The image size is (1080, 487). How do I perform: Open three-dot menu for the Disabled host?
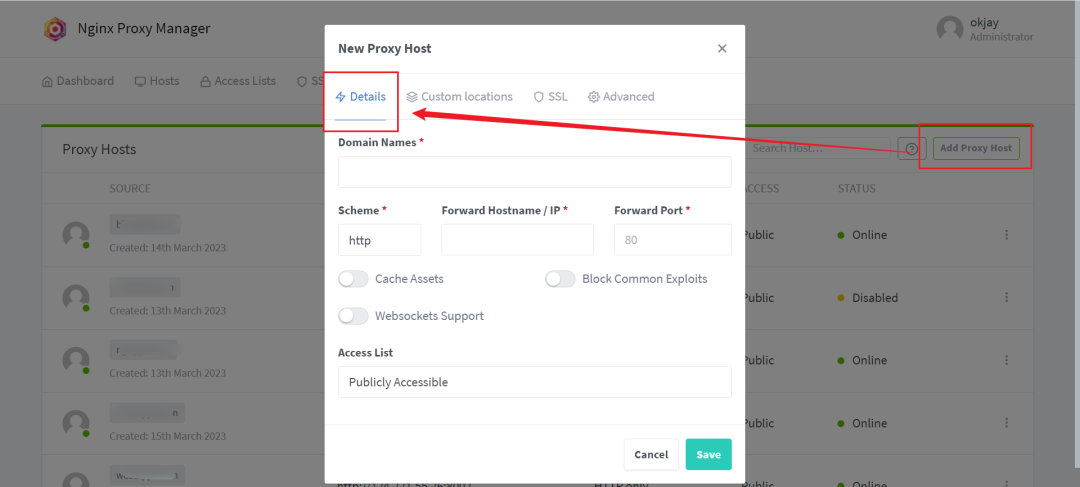click(x=1006, y=298)
